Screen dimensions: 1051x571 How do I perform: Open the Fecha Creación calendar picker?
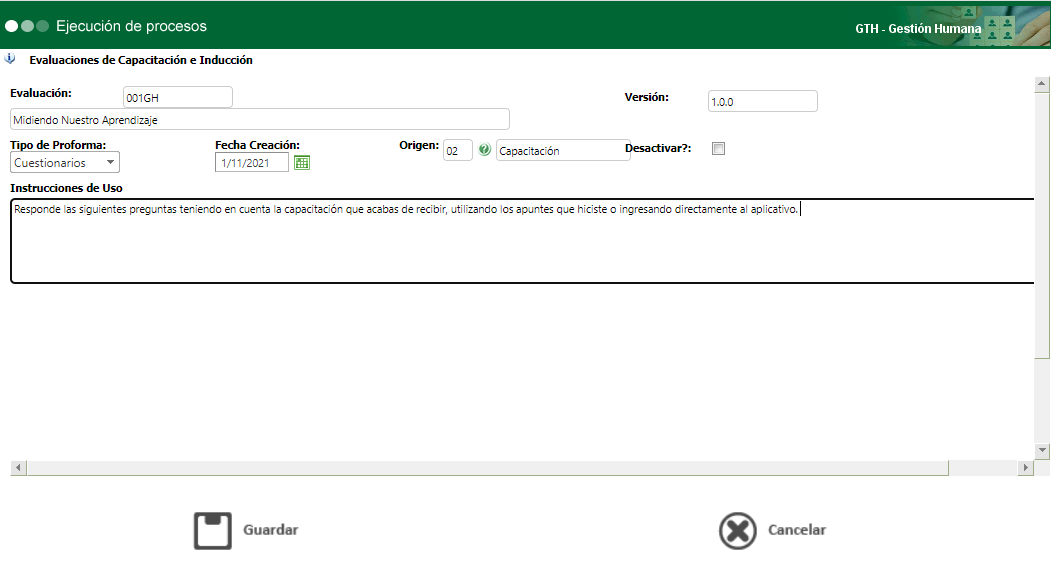[x=302, y=163]
